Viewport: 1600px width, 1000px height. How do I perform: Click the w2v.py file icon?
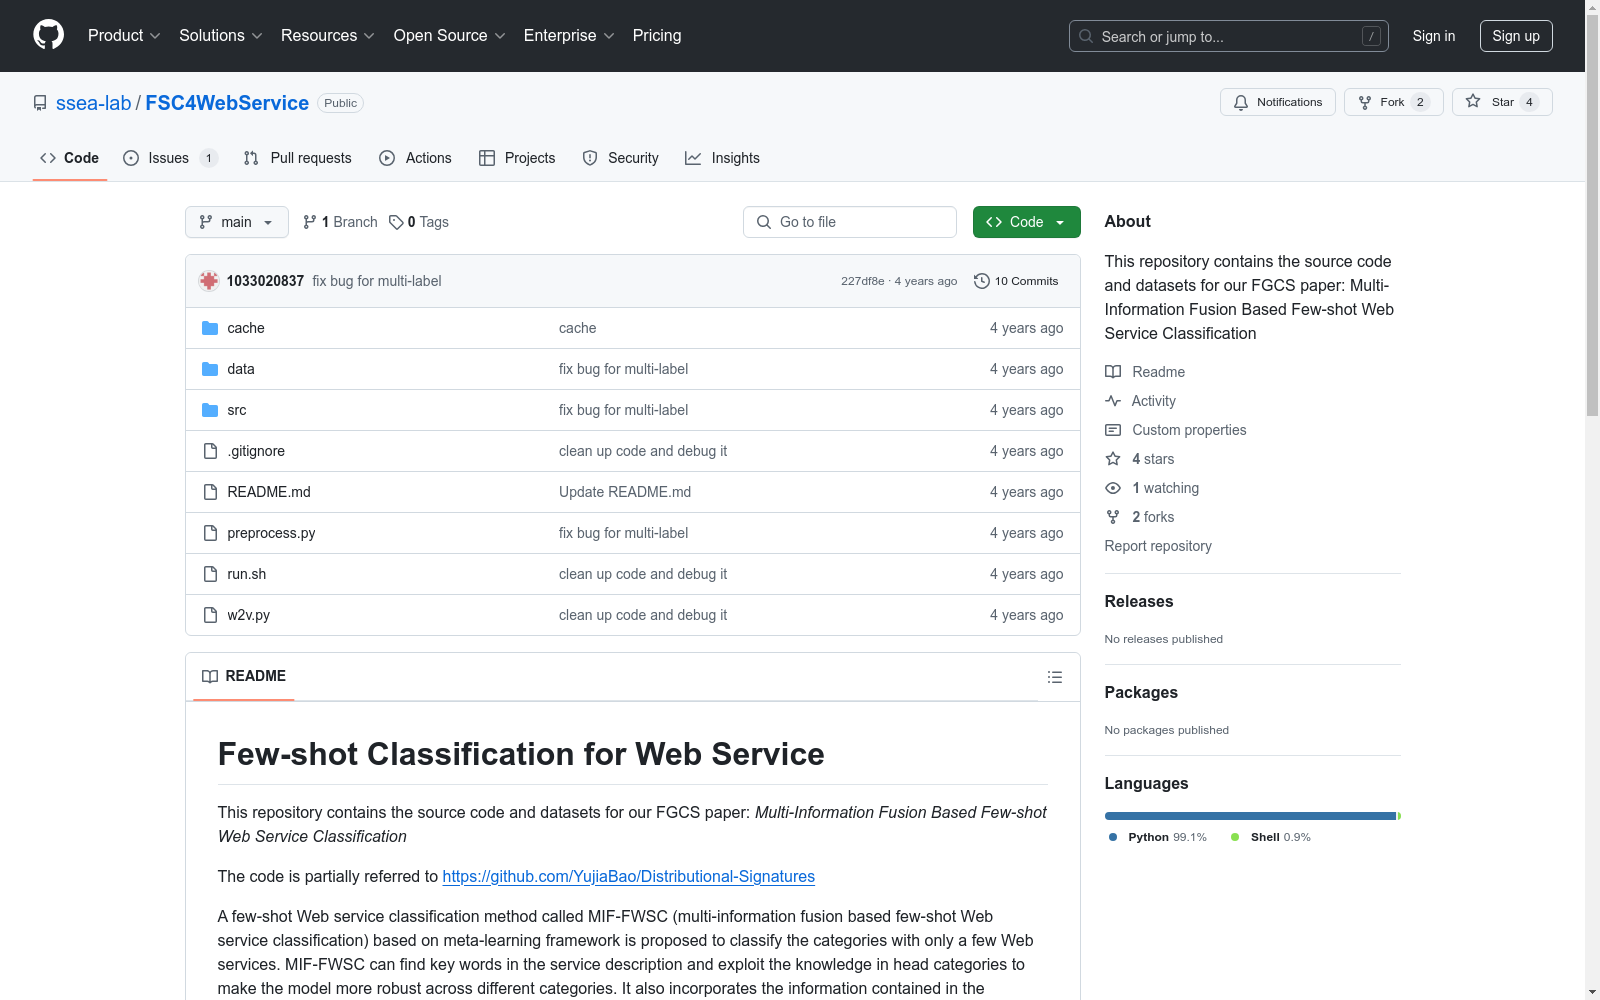coord(210,615)
